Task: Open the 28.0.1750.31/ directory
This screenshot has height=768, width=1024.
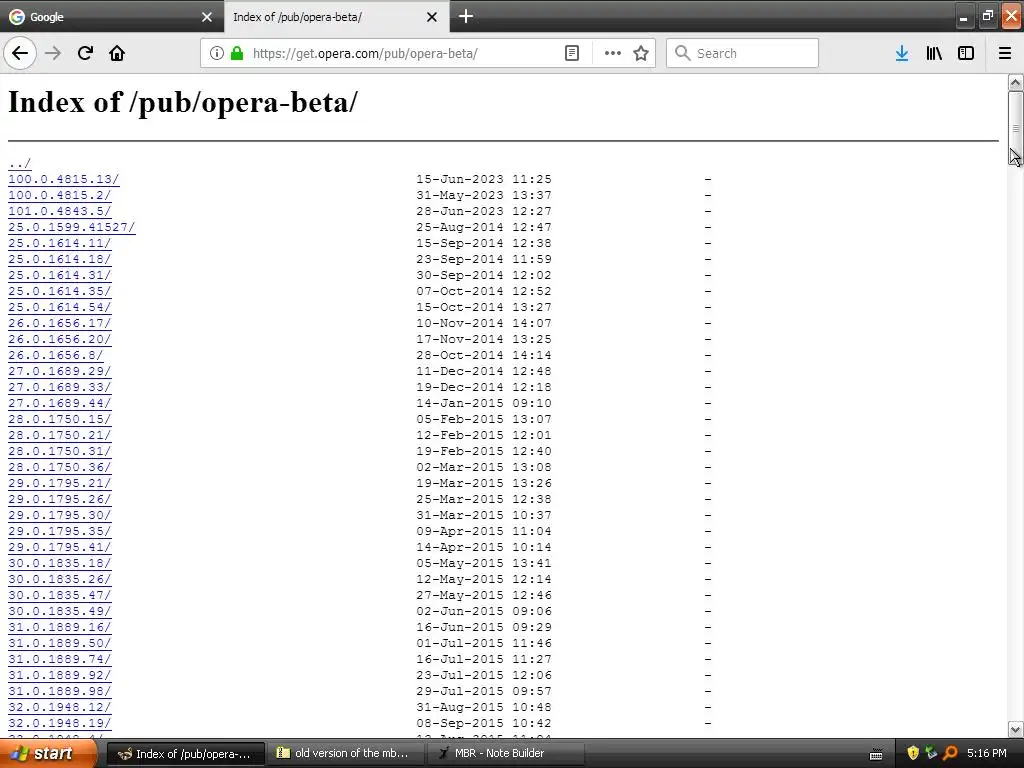Action: coord(59,451)
